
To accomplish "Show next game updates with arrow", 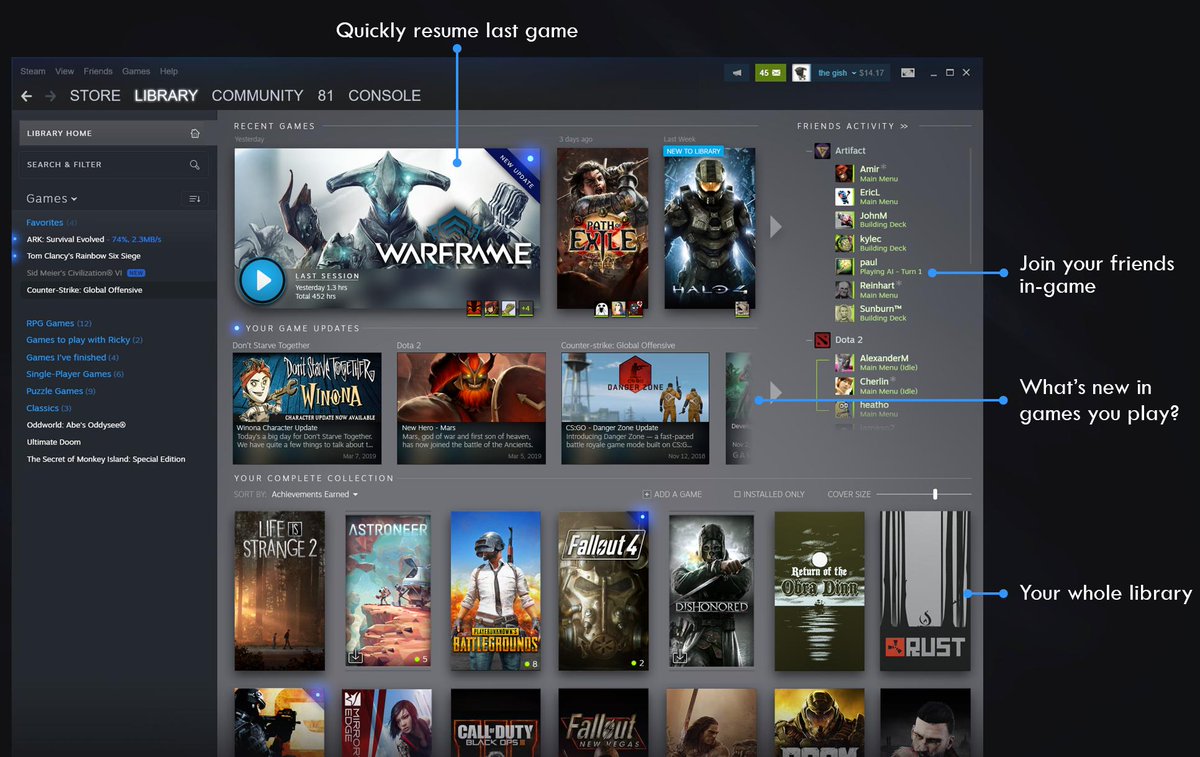I will point(775,390).
